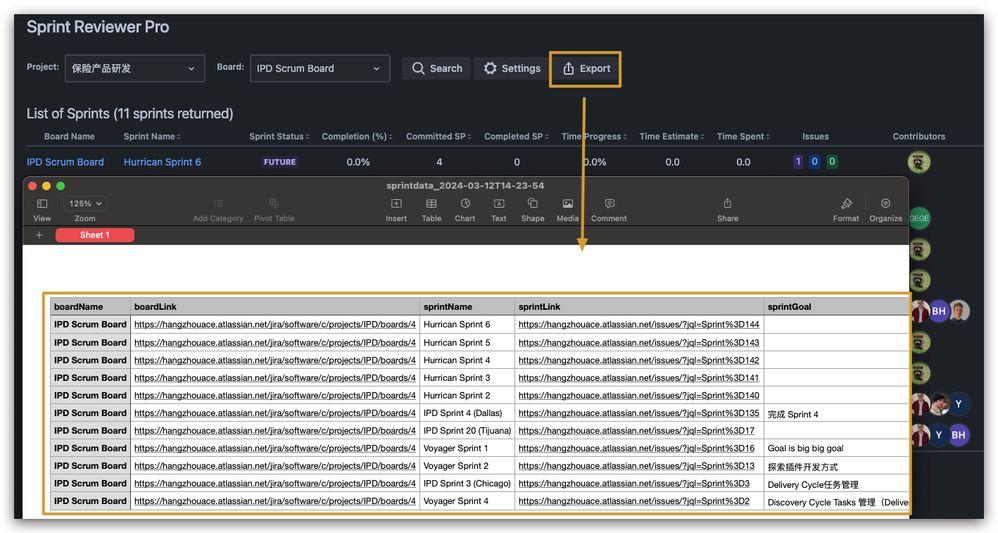Click the green issue count badge 0
This screenshot has height=533, width=998.
point(831,162)
